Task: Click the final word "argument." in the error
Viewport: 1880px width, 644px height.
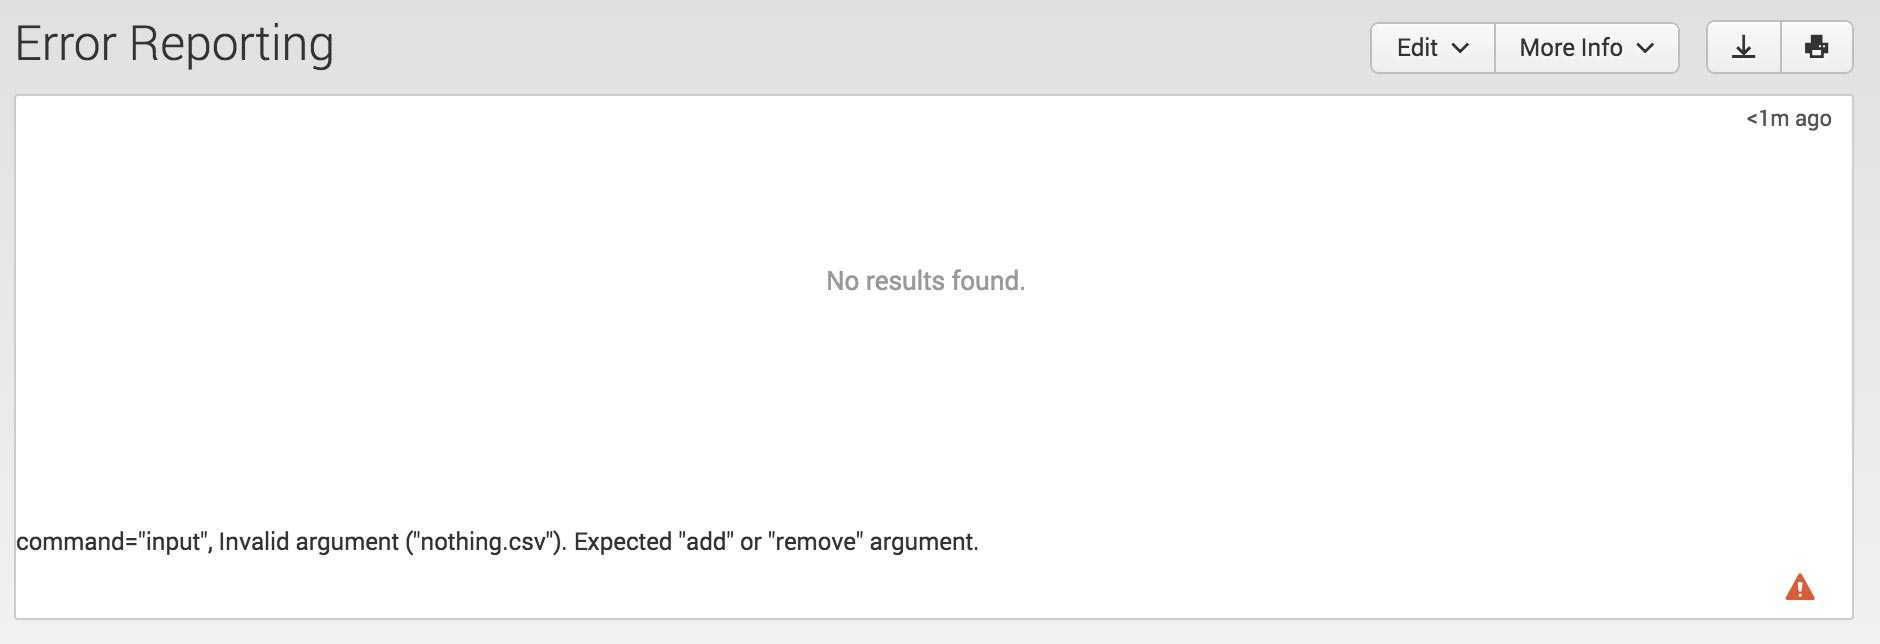Action: click(924, 542)
